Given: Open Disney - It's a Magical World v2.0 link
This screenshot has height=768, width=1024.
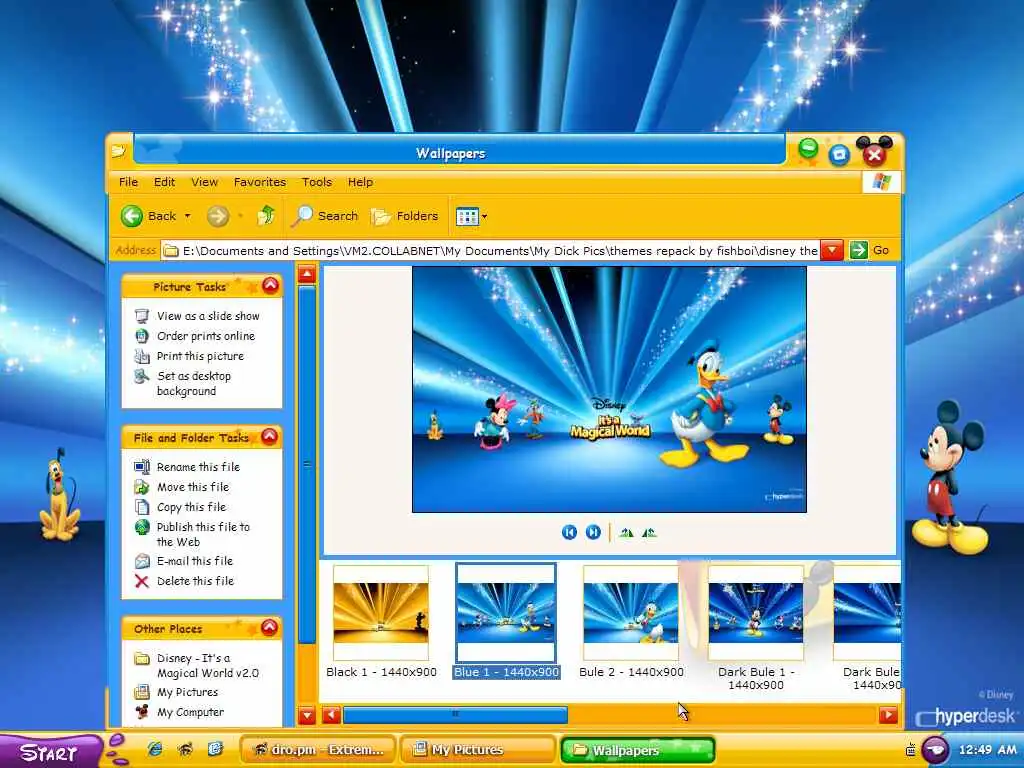Looking at the screenshot, I should 208,665.
